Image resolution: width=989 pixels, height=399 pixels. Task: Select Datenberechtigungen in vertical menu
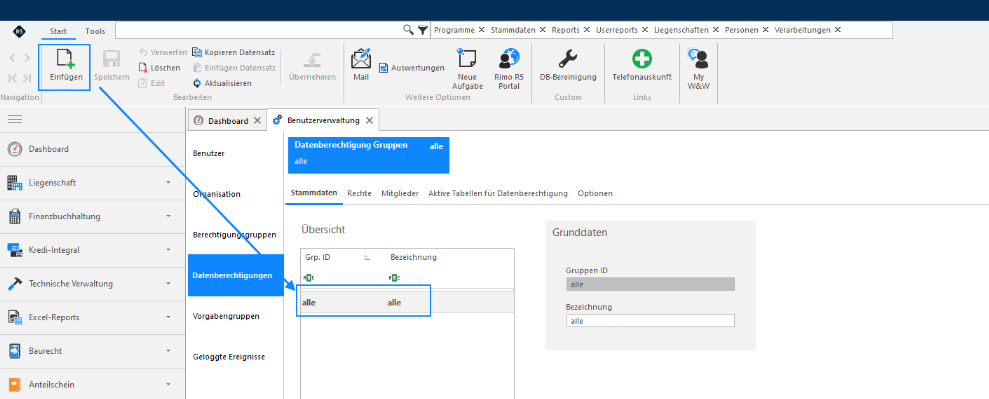235,275
